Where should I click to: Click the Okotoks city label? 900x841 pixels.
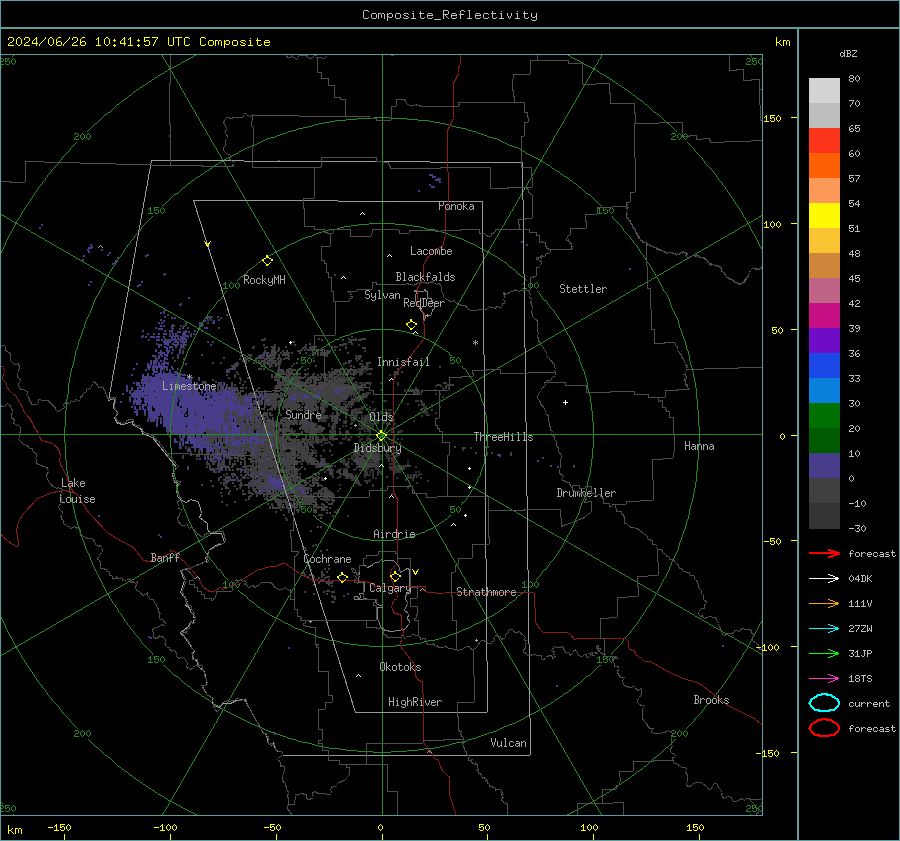coord(400,667)
